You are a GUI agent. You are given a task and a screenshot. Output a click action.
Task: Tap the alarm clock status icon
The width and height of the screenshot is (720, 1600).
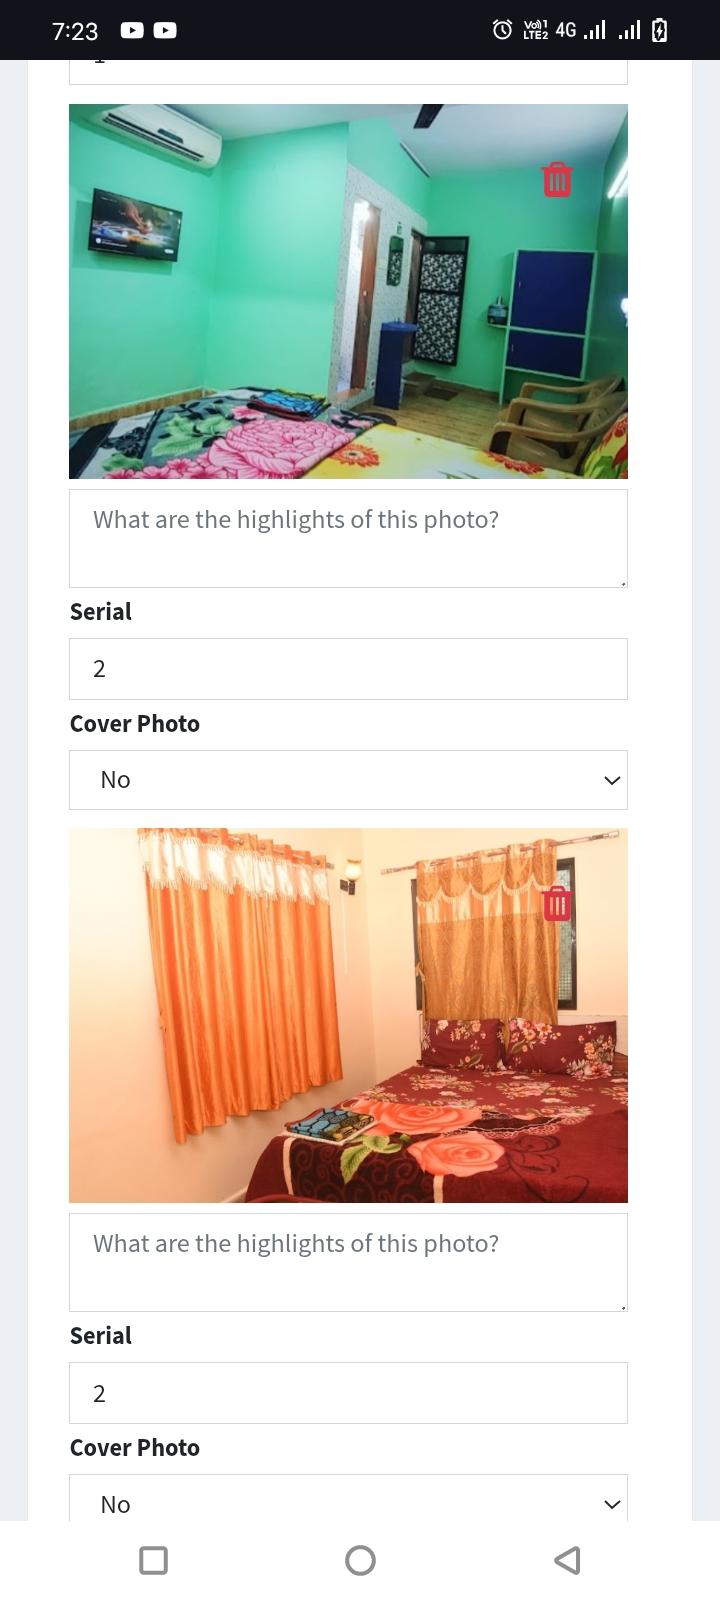coord(503,30)
